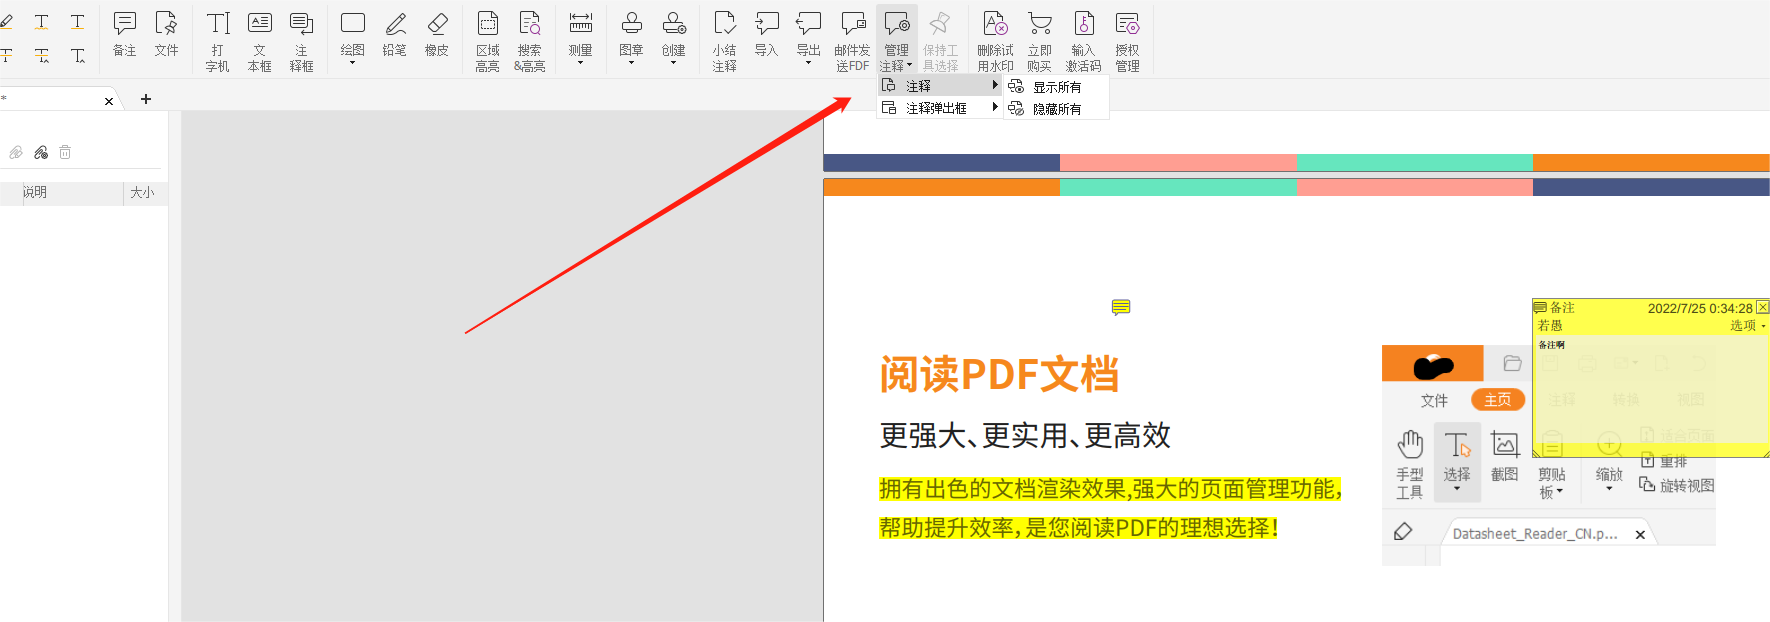Choose 隐藏所有 to hide all comments
Image resolution: width=1770 pixels, height=622 pixels.
(1057, 109)
